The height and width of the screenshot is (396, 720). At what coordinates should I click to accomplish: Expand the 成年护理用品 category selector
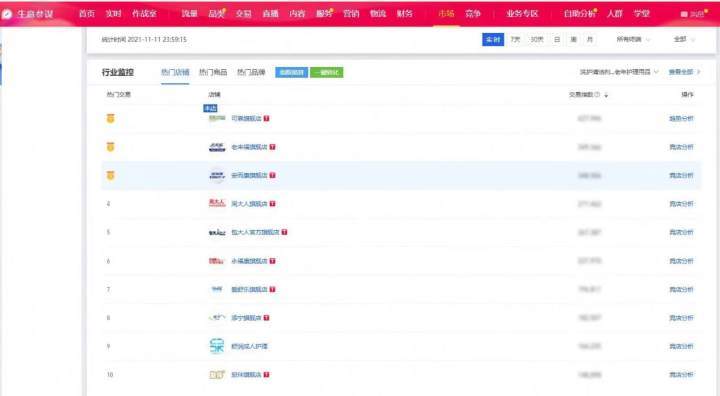click(619, 72)
